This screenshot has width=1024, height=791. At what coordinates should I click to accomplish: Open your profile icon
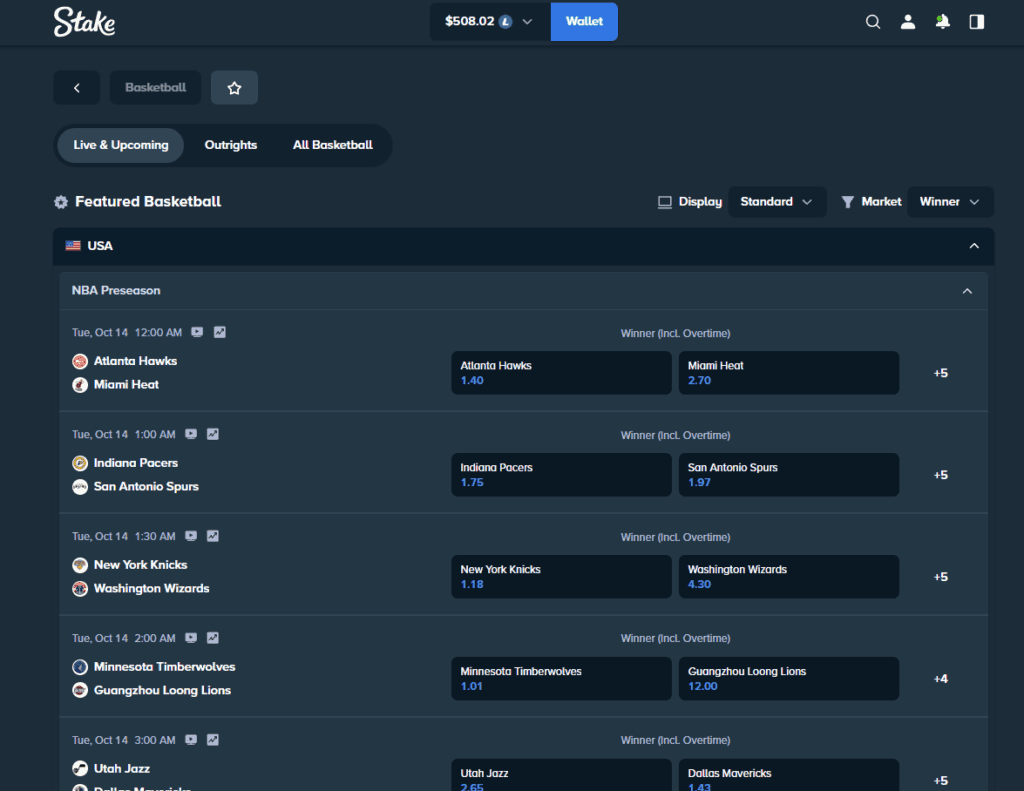[907, 21]
